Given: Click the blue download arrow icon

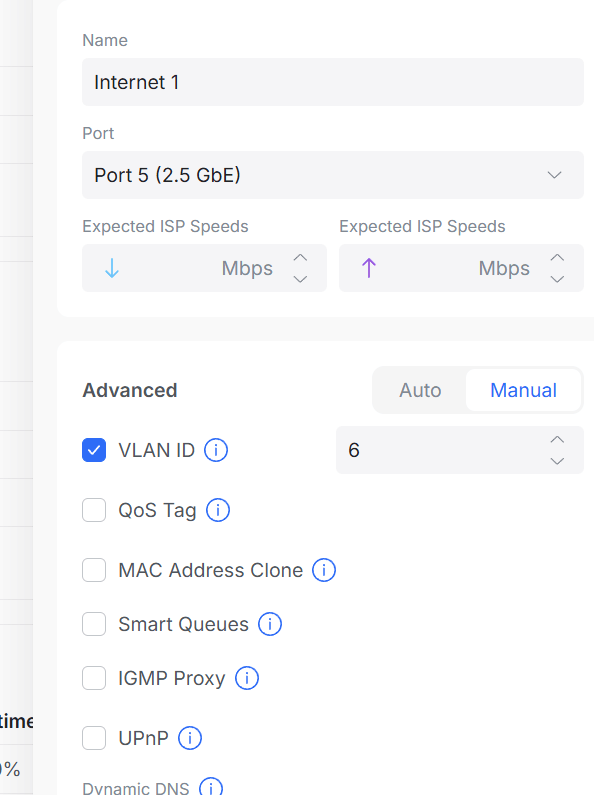Looking at the screenshot, I should 112,268.
